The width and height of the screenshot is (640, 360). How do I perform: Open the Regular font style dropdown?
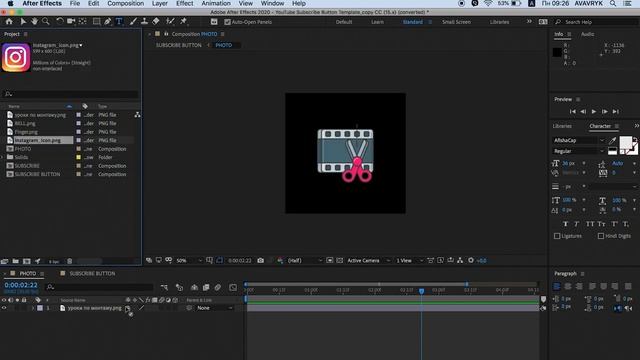[578, 151]
